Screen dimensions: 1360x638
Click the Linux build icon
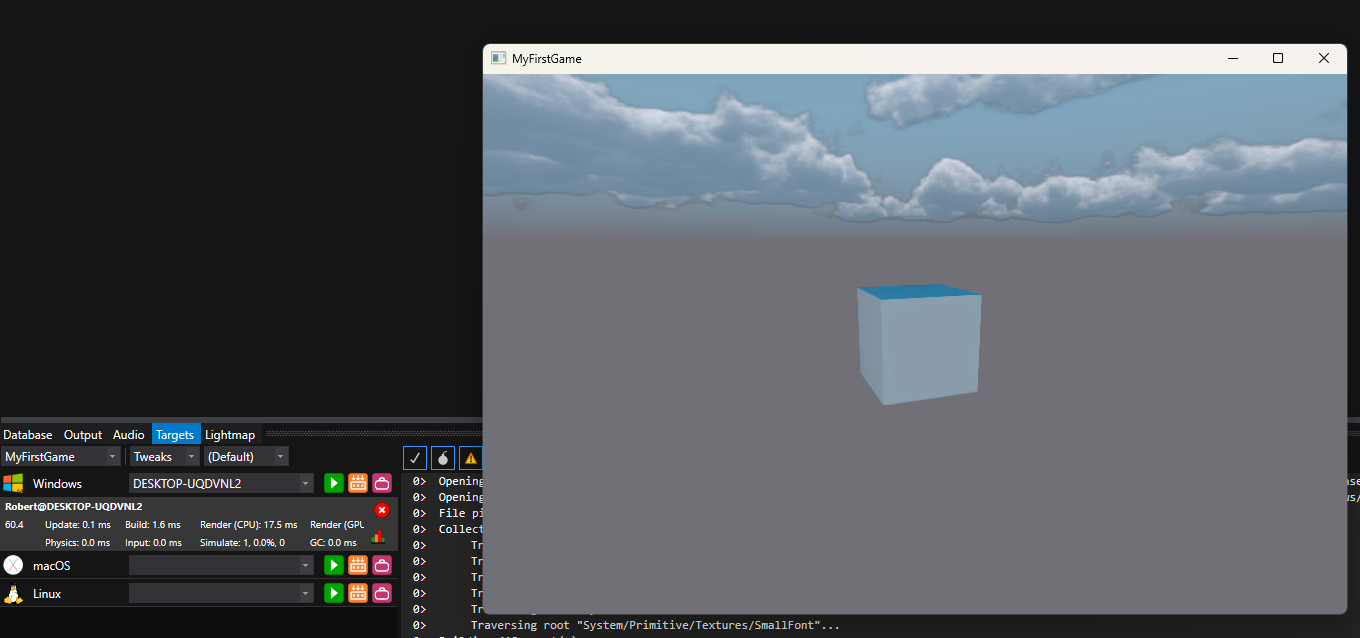coord(357,593)
